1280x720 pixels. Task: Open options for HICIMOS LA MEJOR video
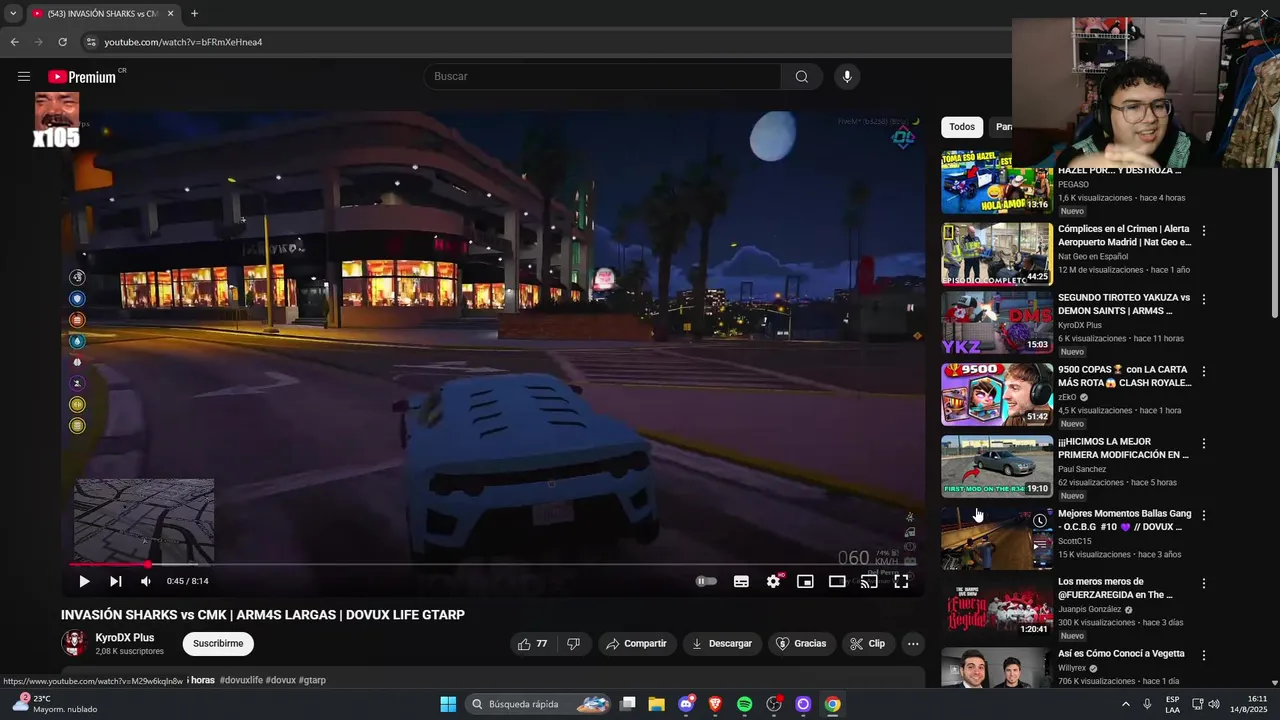click(x=1204, y=443)
